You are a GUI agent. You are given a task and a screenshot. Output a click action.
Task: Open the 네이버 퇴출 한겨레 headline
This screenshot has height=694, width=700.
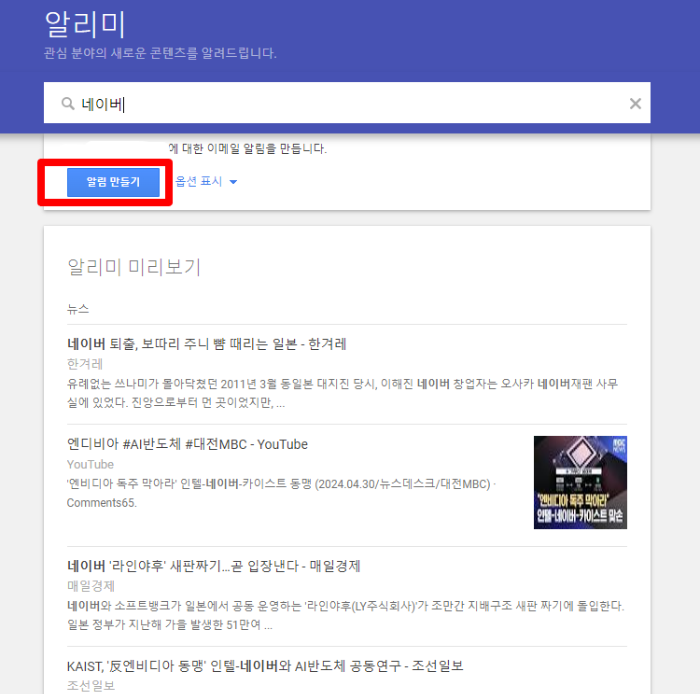point(206,344)
